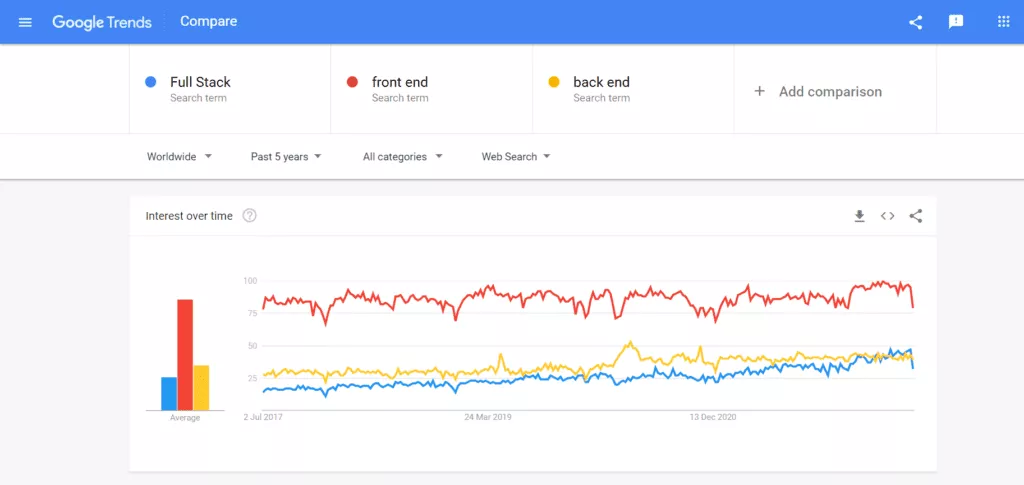Click the help icon beside Interest over time
Viewport: 1024px width, 485px height.
(x=250, y=216)
